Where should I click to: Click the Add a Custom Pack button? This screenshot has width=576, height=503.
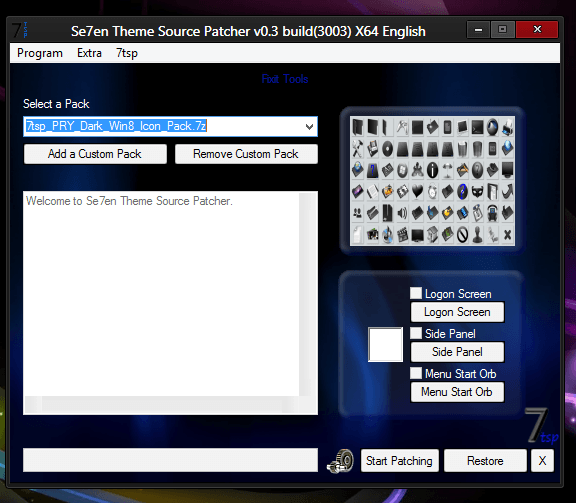pyautogui.click(x=95, y=154)
